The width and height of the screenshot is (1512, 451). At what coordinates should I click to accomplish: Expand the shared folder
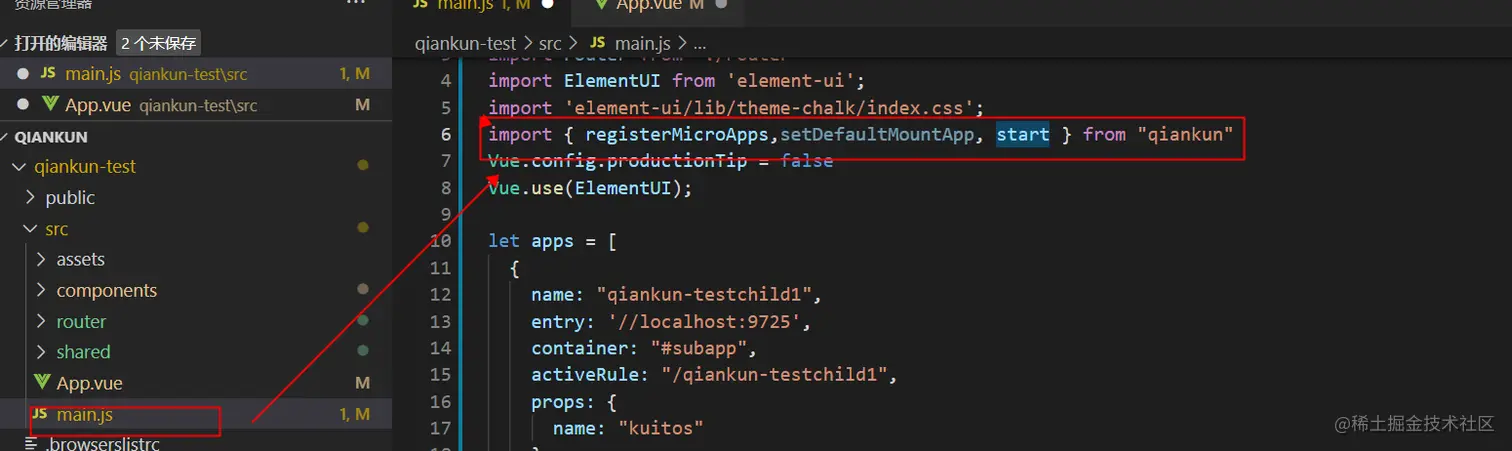point(41,352)
